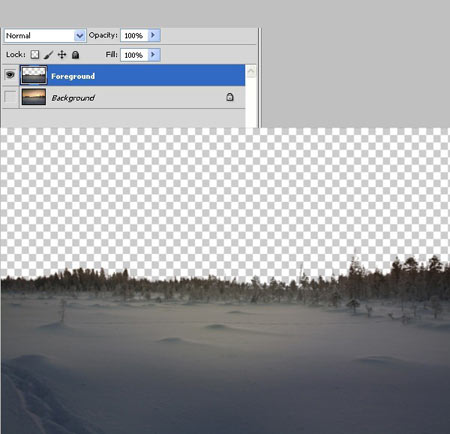Select the Foreground layer thumbnail
The width and height of the screenshot is (450, 434).
pos(34,75)
